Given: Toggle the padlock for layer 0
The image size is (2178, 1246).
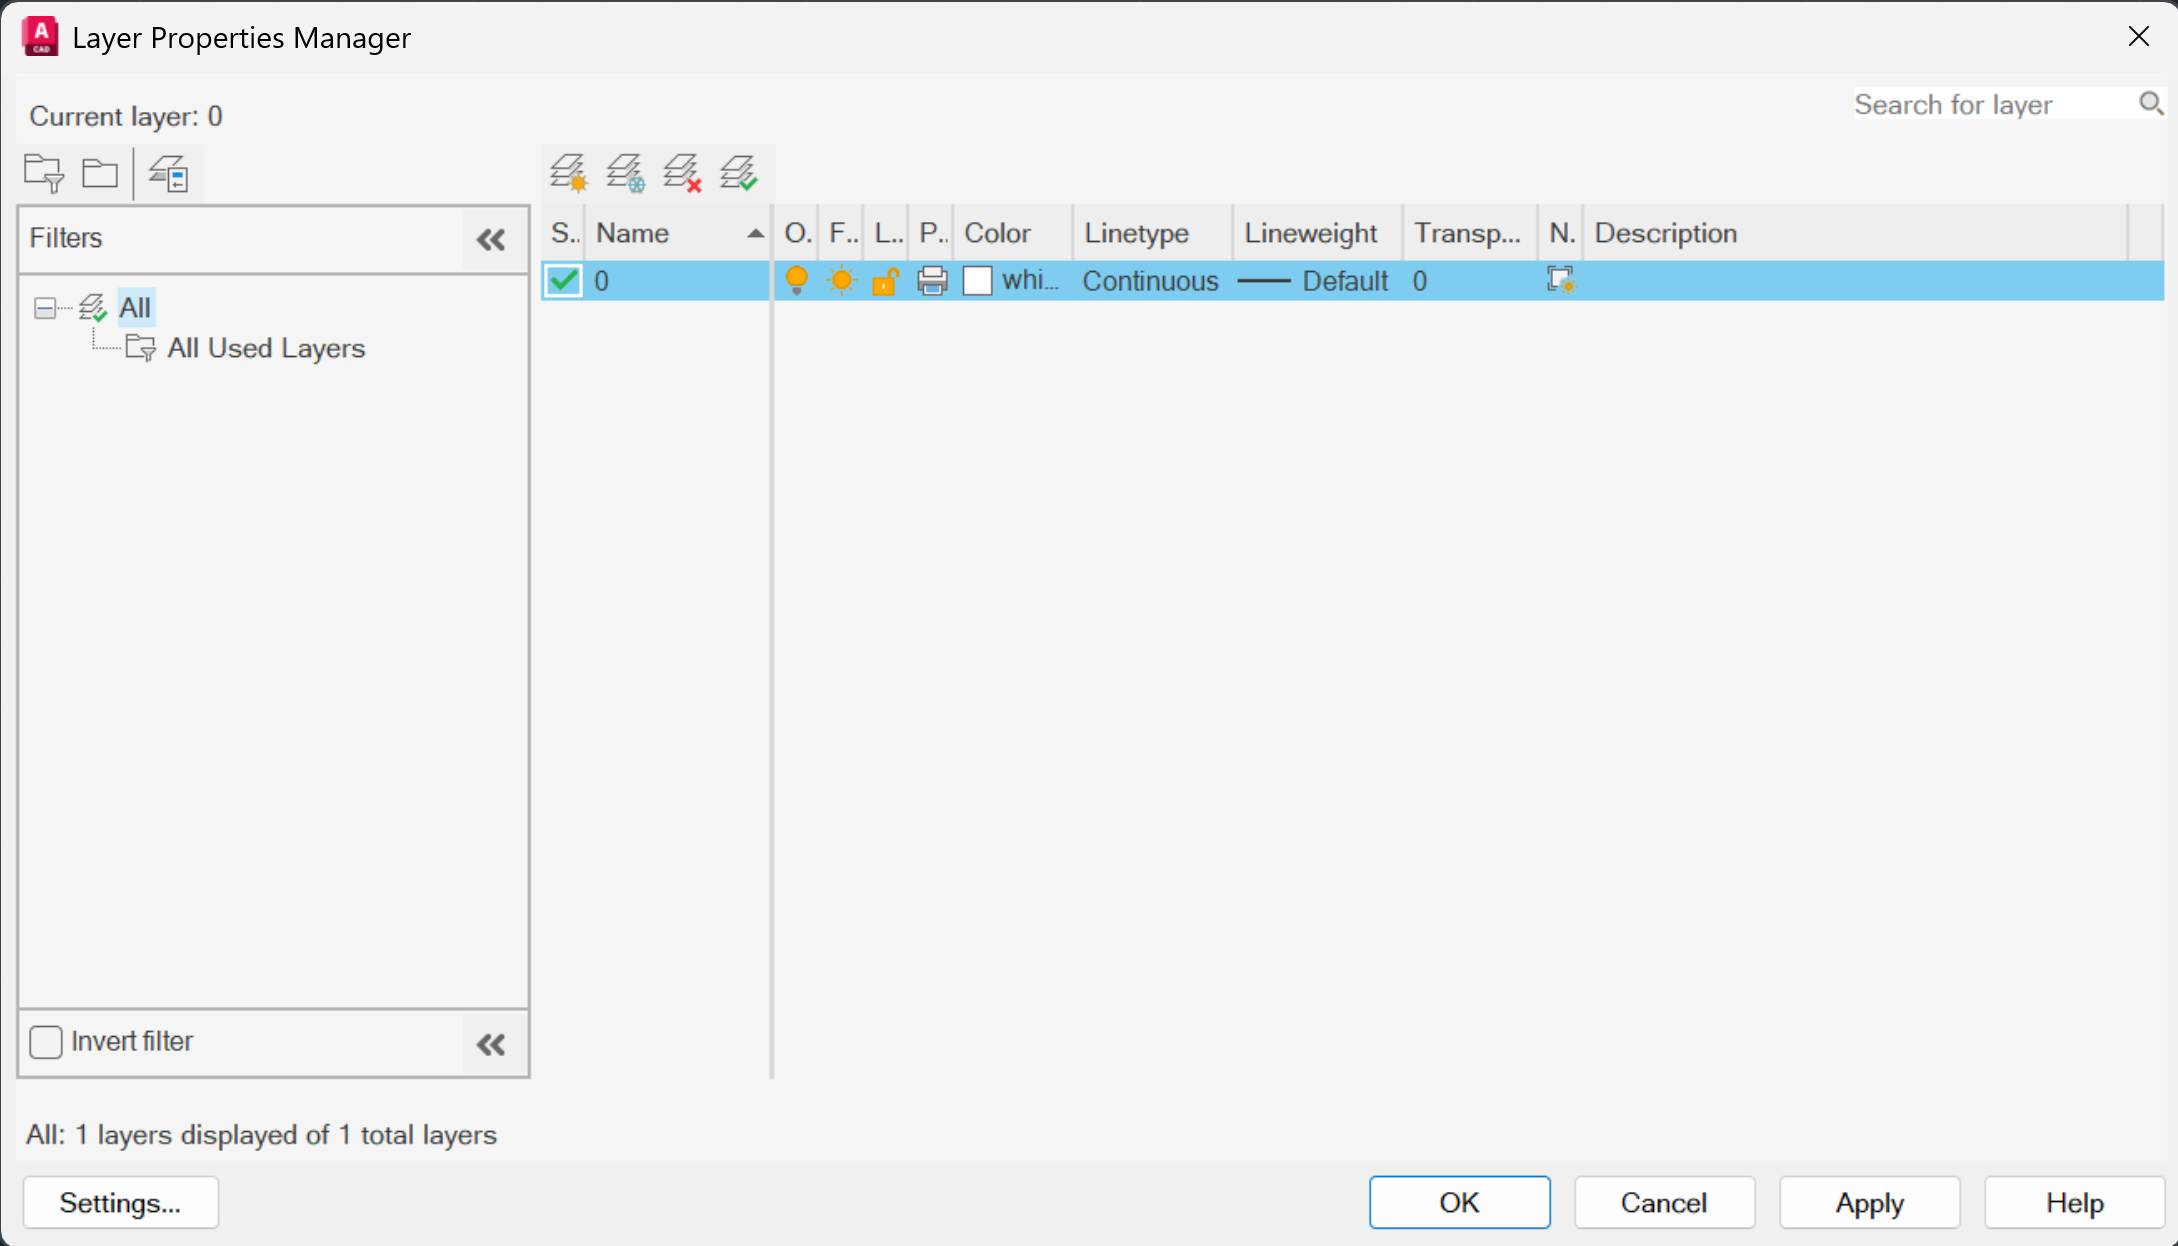Looking at the screenshot, I should tap(886, 281).
